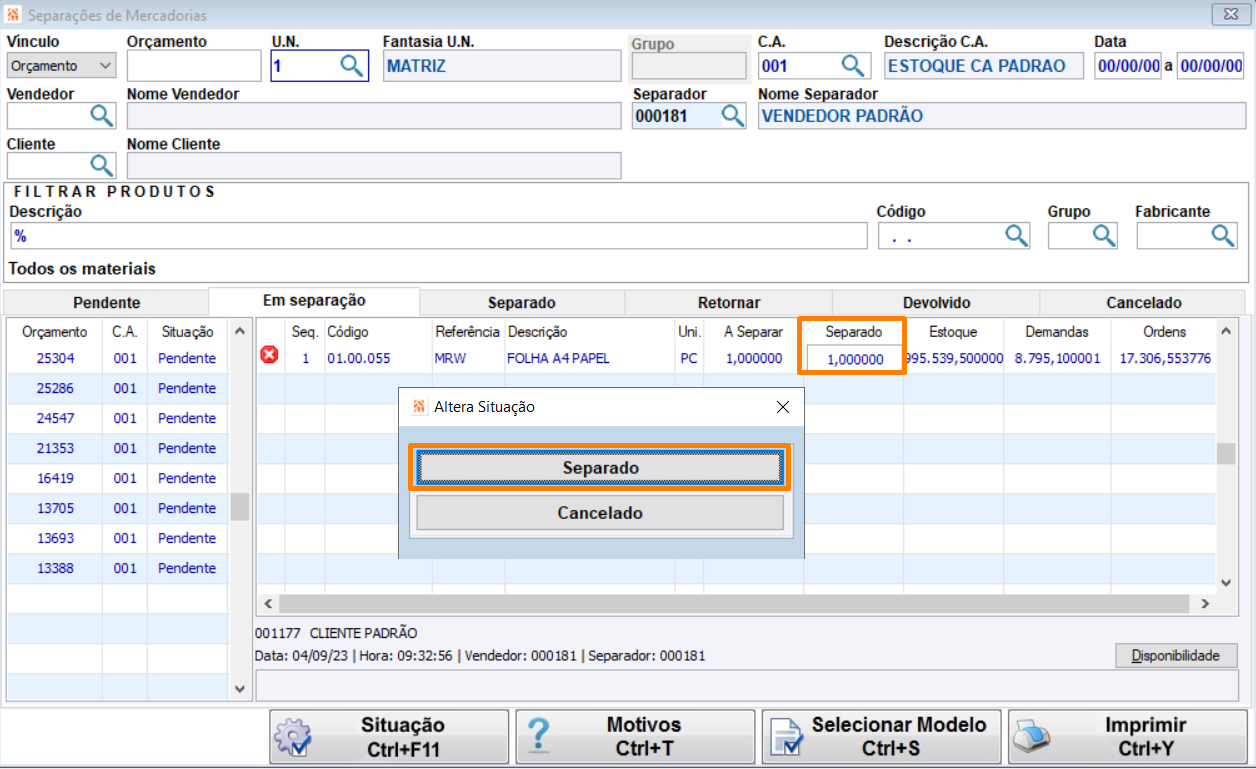Click the items grid scroll left arrow

267,604
